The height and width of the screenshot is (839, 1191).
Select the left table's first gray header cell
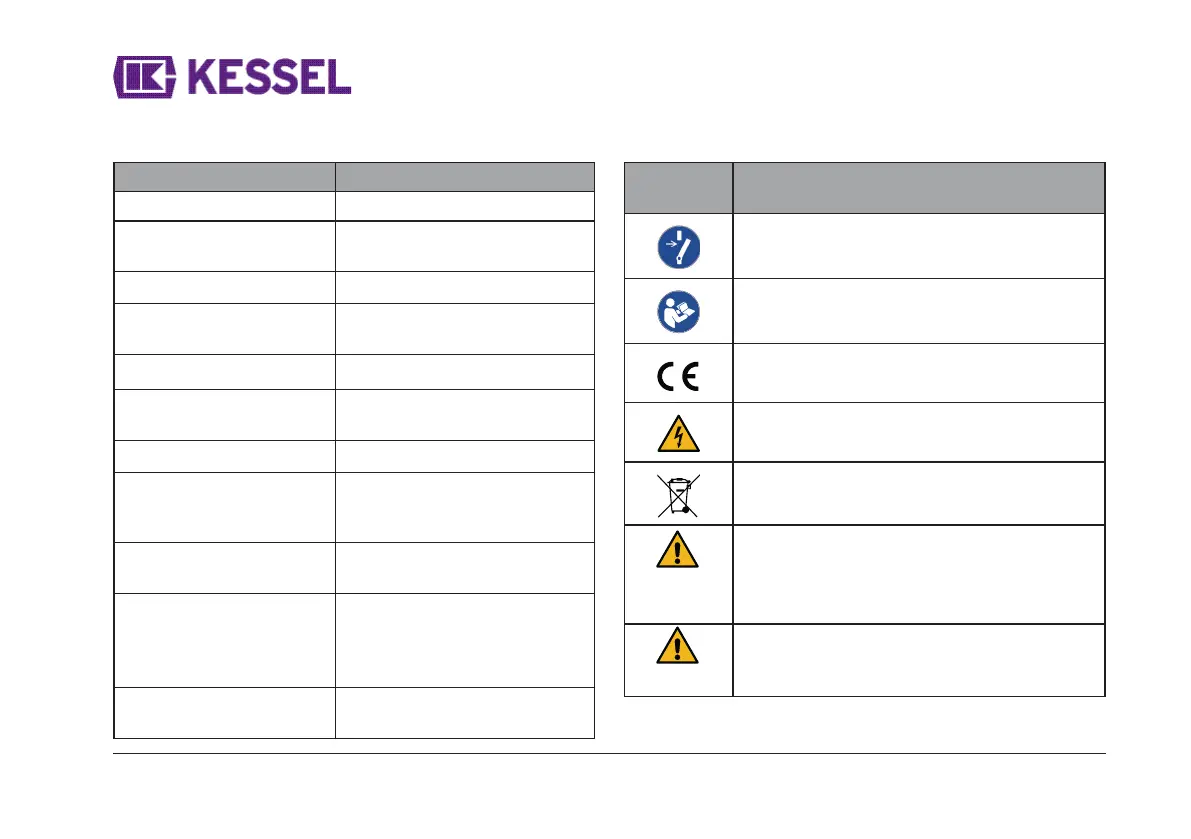[x=224, y=176]
